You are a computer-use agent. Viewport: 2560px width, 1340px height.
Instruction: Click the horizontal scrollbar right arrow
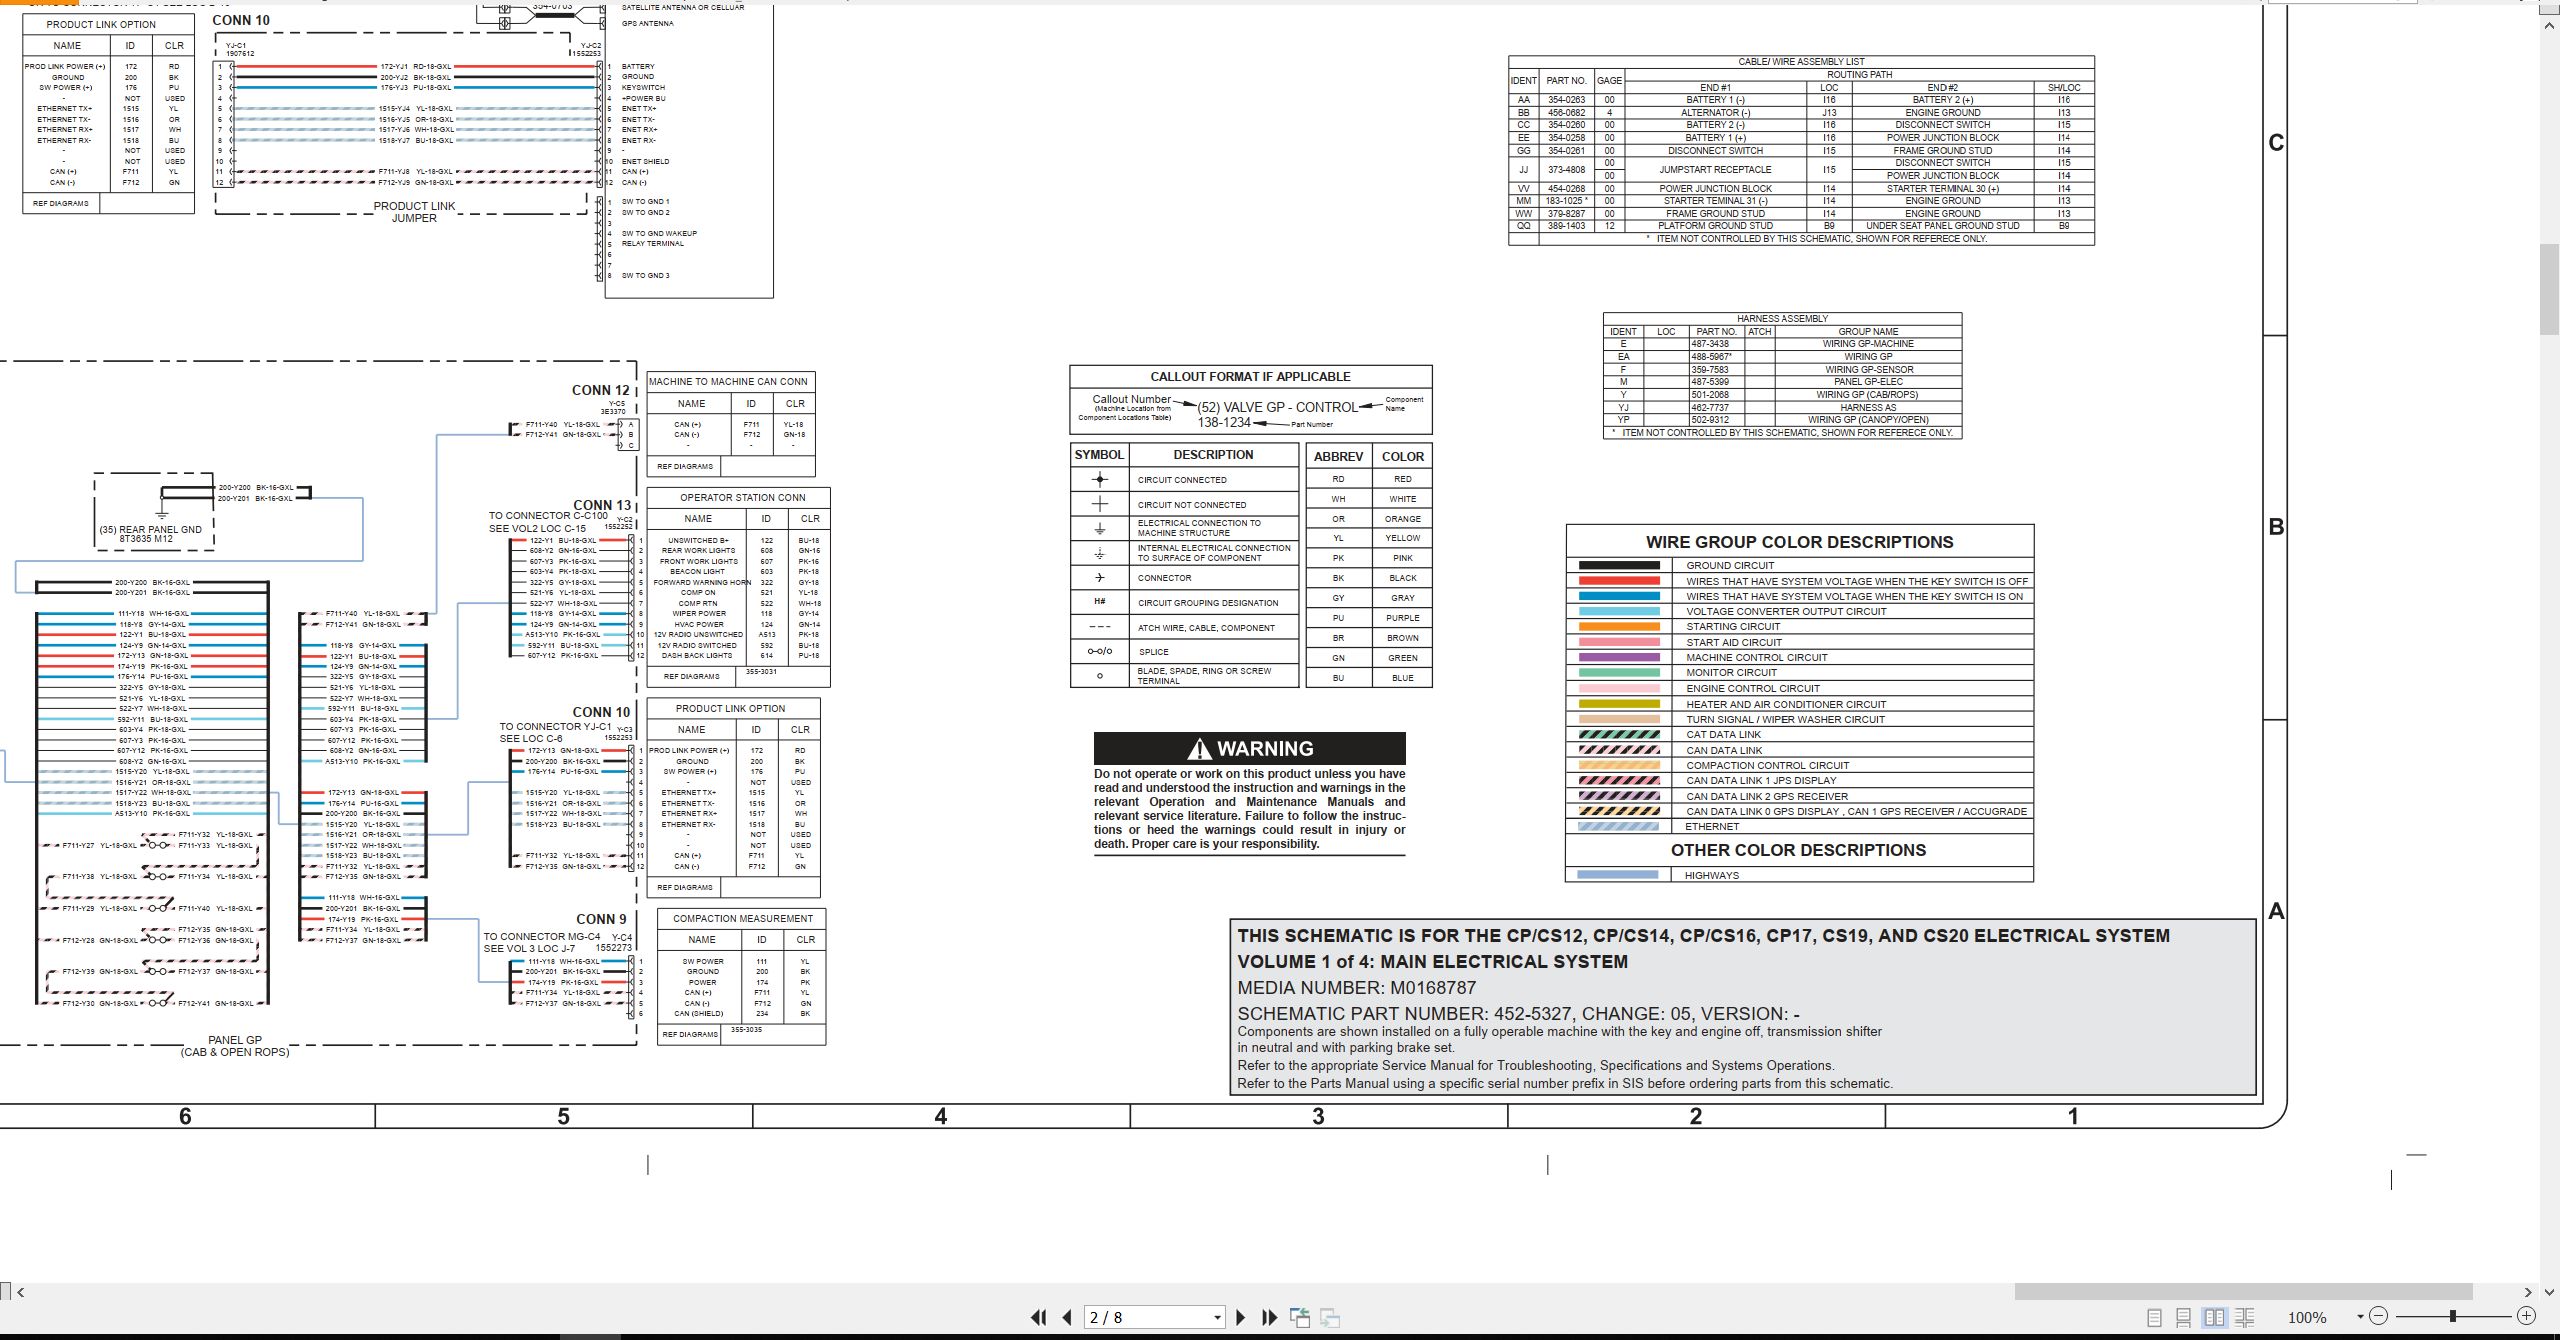2527,1292
